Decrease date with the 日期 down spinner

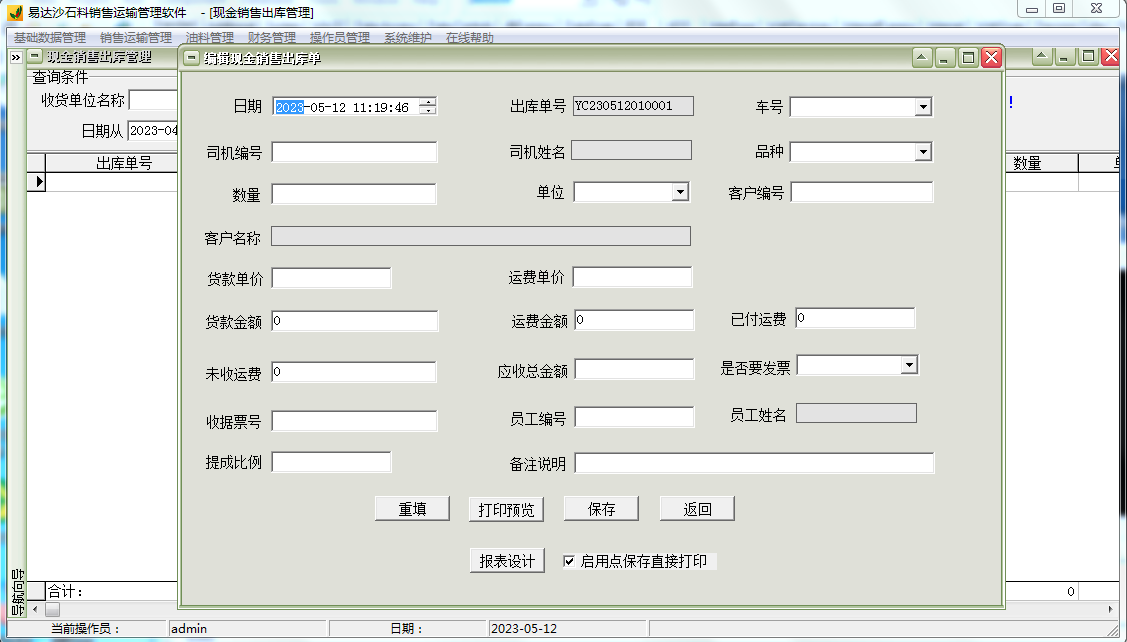428,111
